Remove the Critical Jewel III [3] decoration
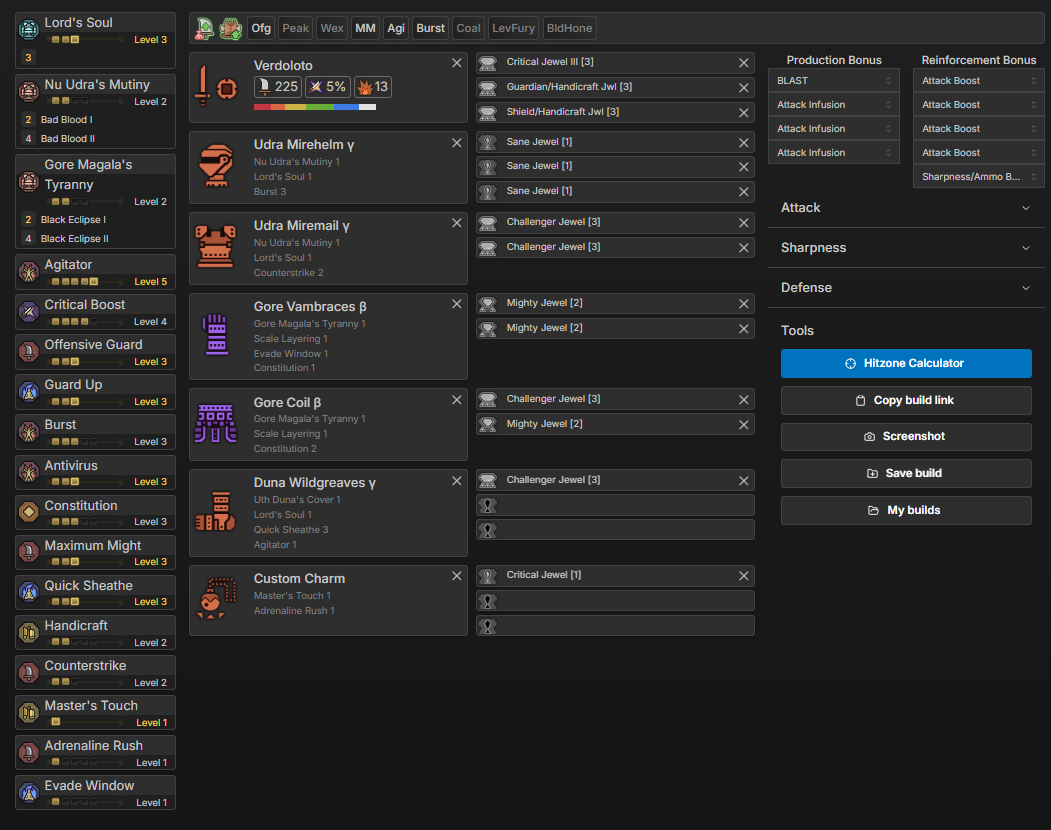 (743, 62)
